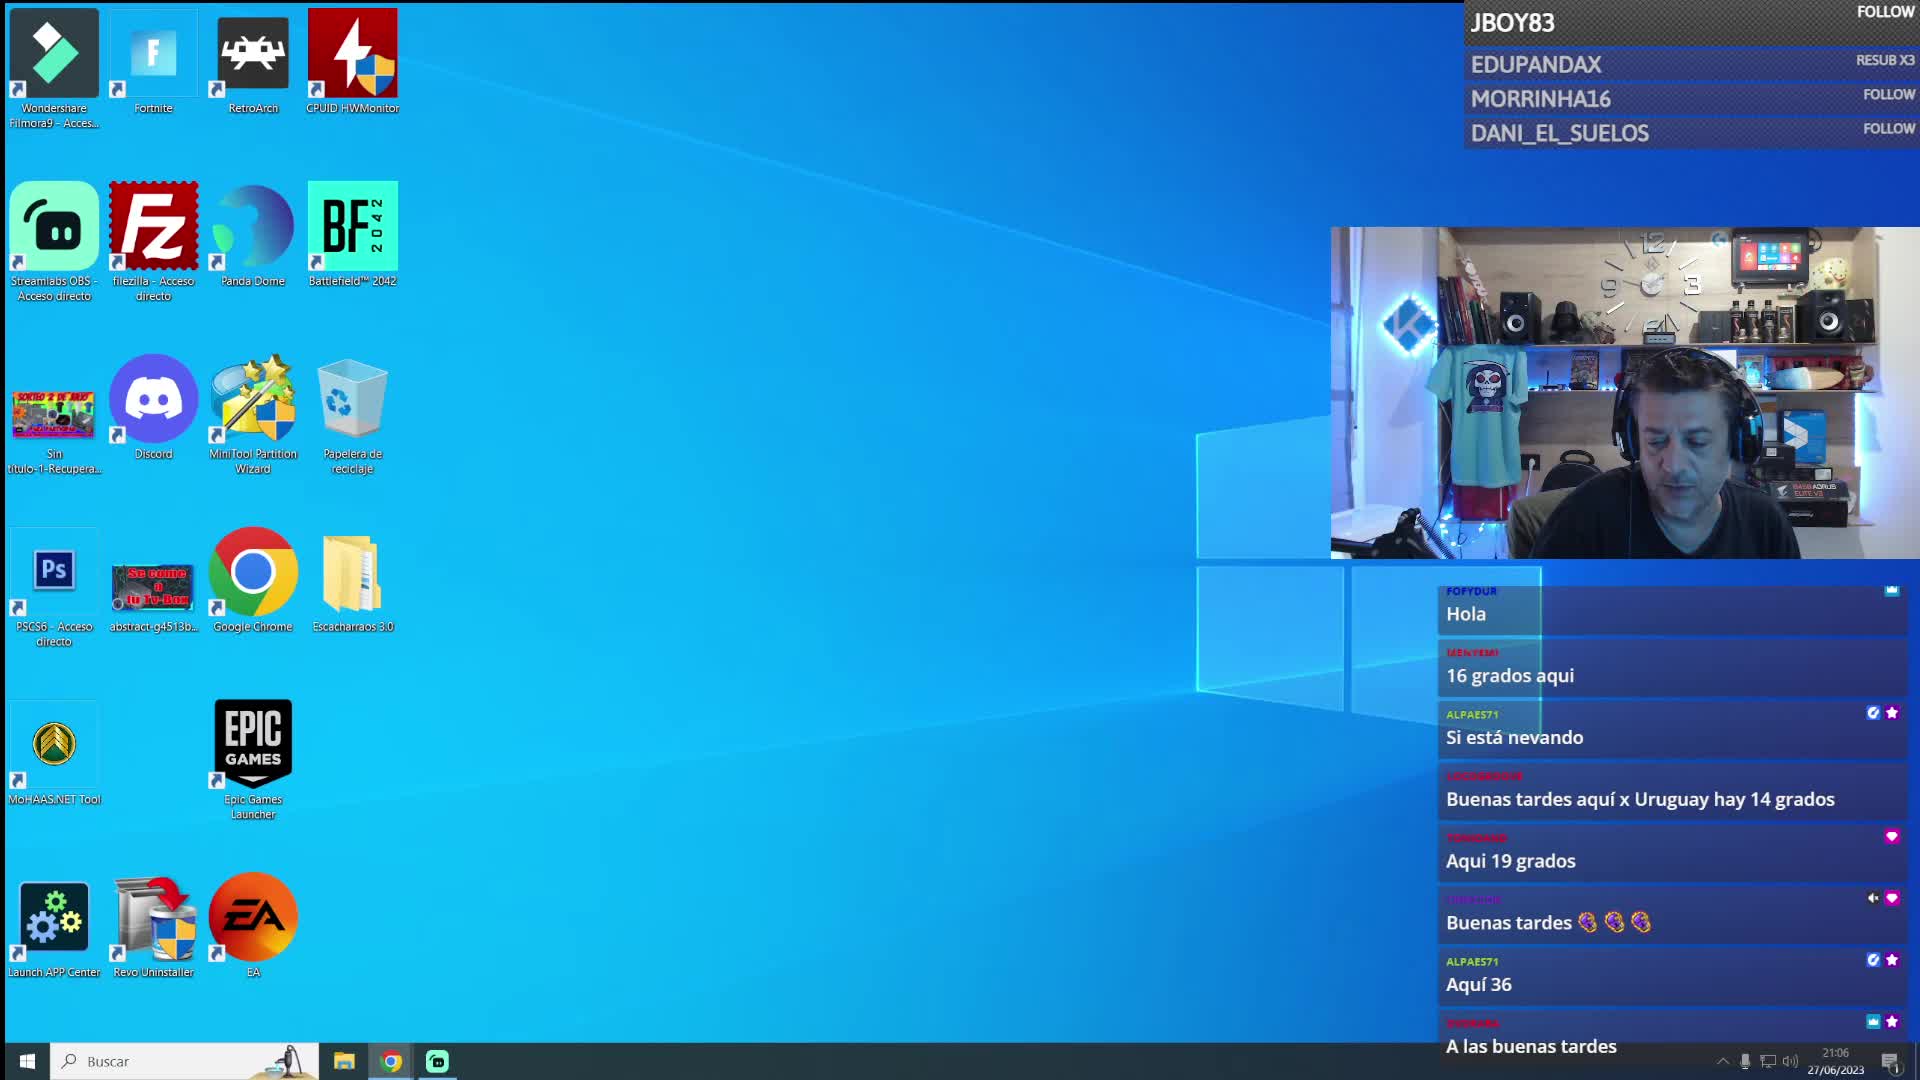Select the abstract-g4513b image file
Image resolution: width=1920 pixels, height=1080 pixels.
point(153,597)
